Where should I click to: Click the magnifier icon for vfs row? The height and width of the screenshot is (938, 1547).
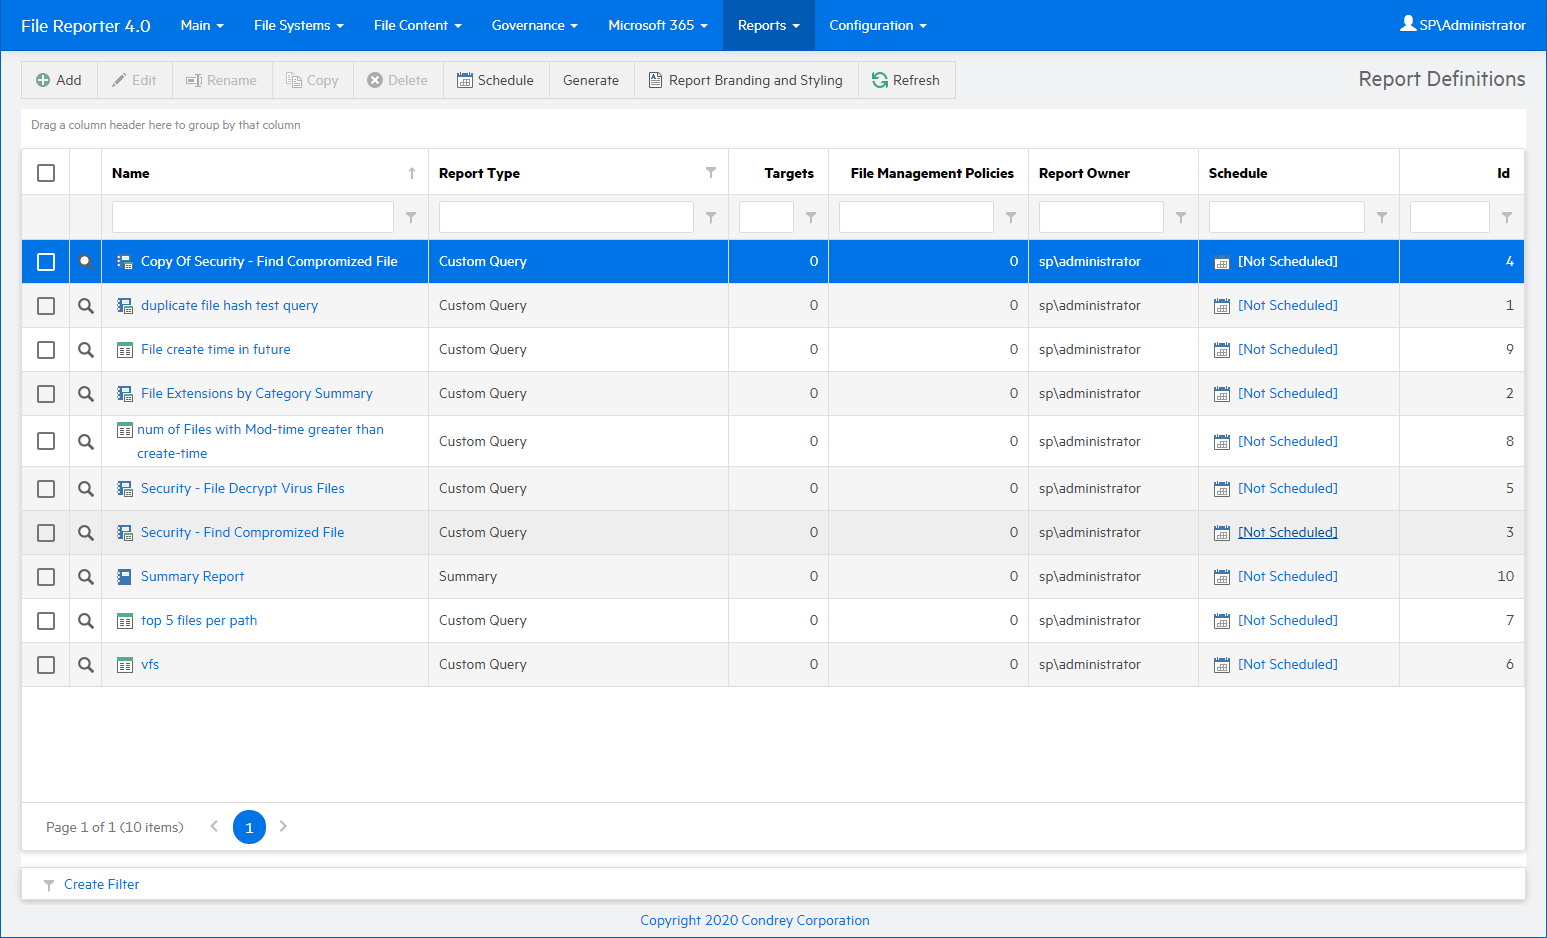pyautogui.click(x=86, y=665)
